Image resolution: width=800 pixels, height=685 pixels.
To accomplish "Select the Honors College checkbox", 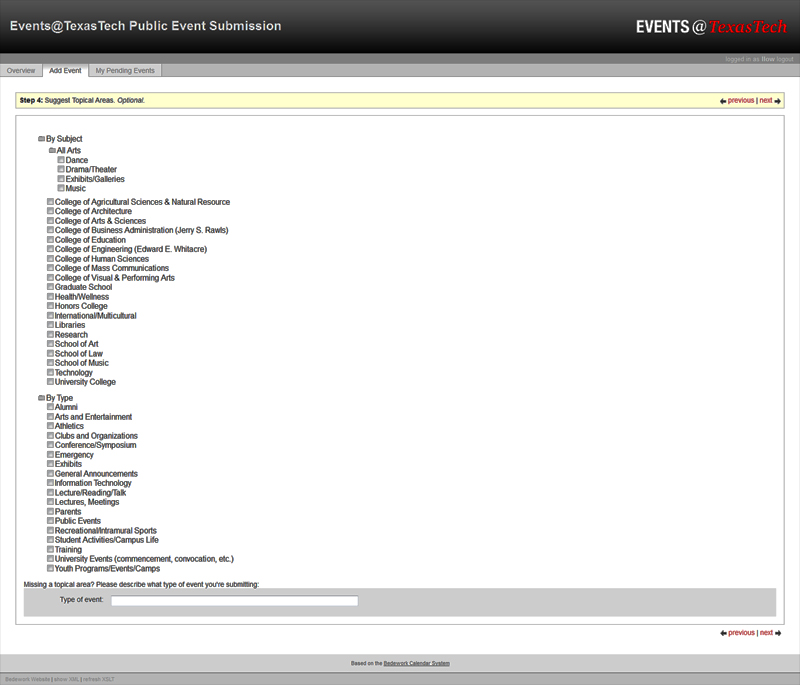I will (51, 306).
